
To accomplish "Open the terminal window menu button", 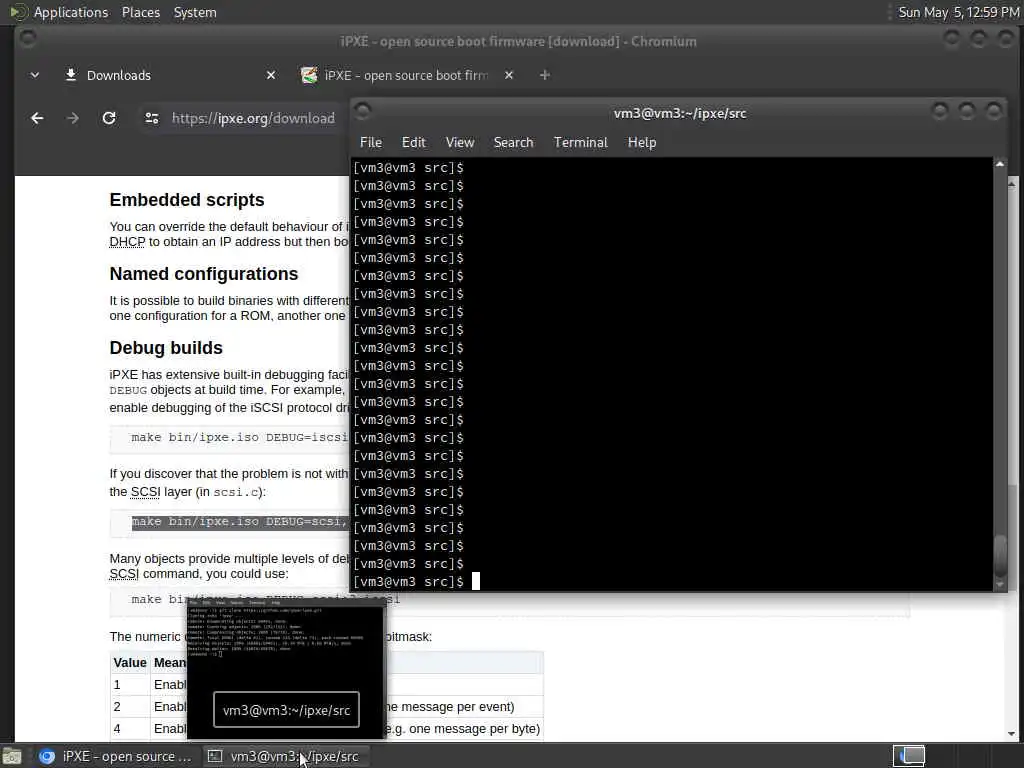I will 363,111.
